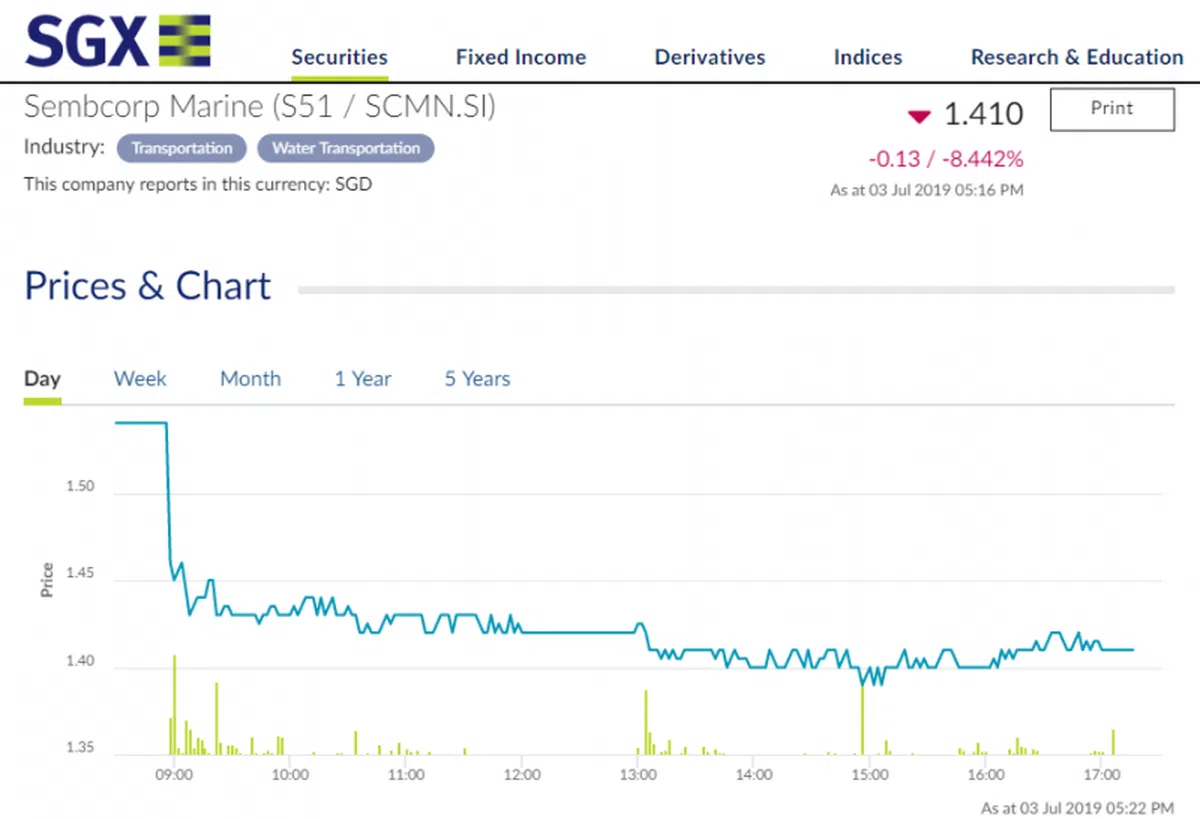Go to the Derivatives section
1200x819 pixels.
tap(710, 57)
